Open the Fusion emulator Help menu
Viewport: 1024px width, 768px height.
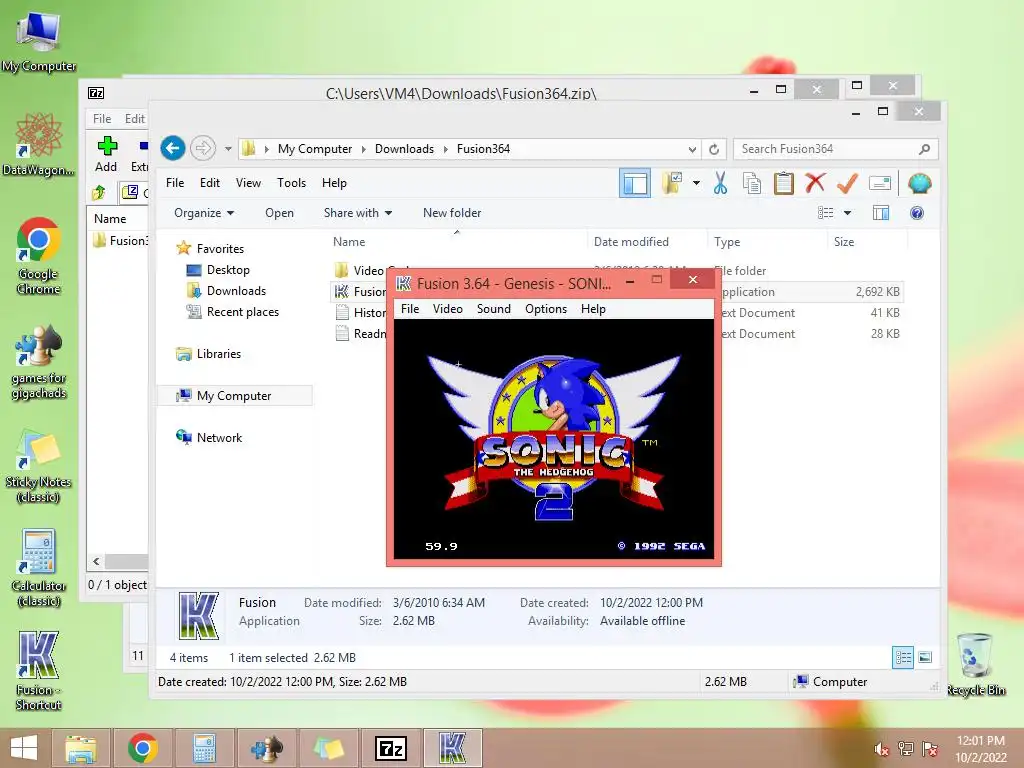pos(593,309)
